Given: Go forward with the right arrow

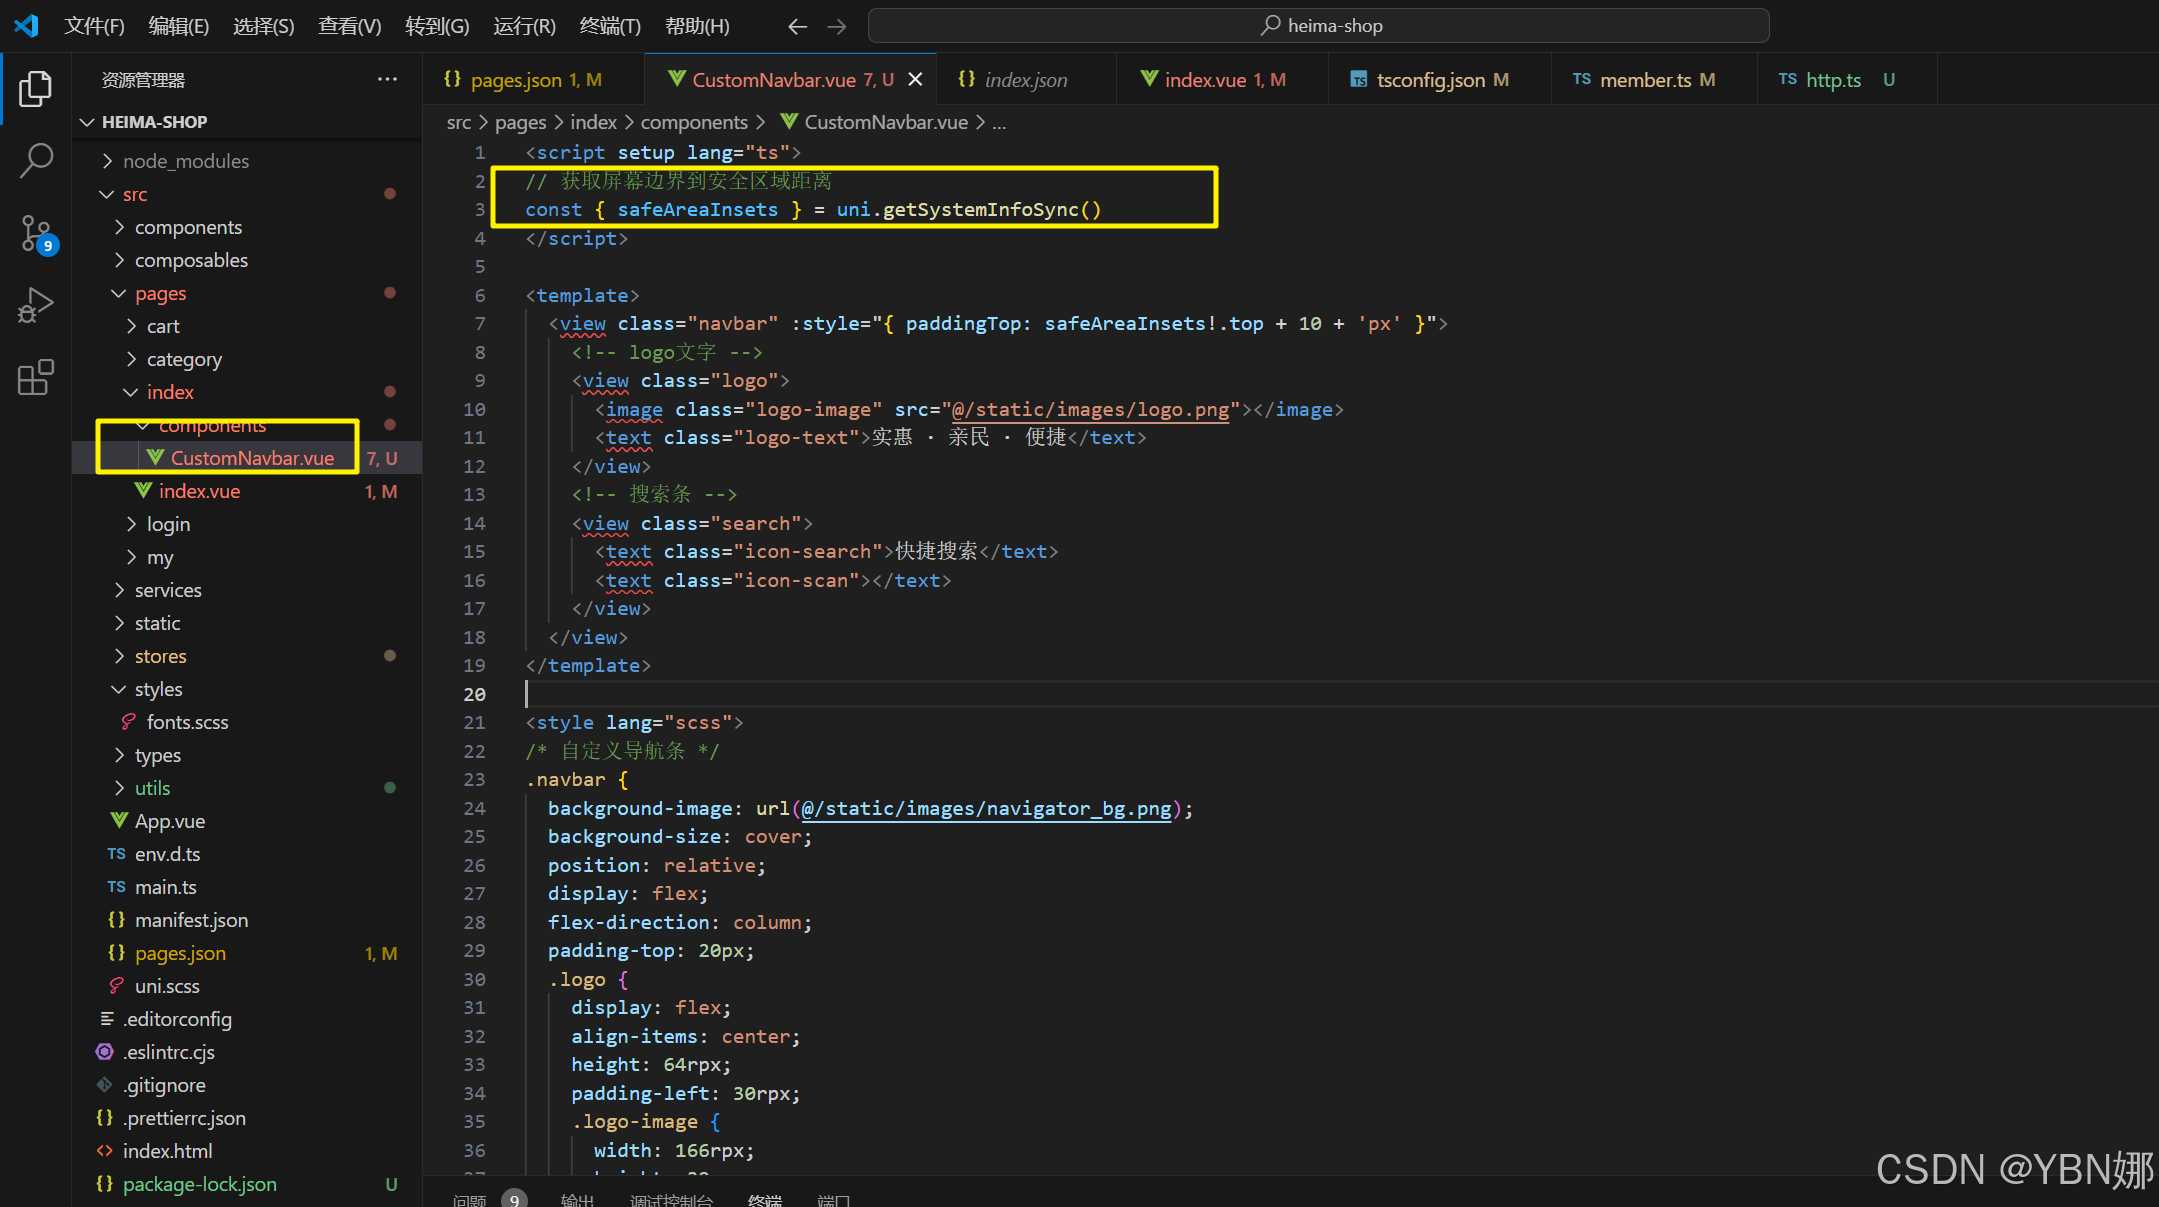Looking at the screenshot, I should tap(837, 26).
